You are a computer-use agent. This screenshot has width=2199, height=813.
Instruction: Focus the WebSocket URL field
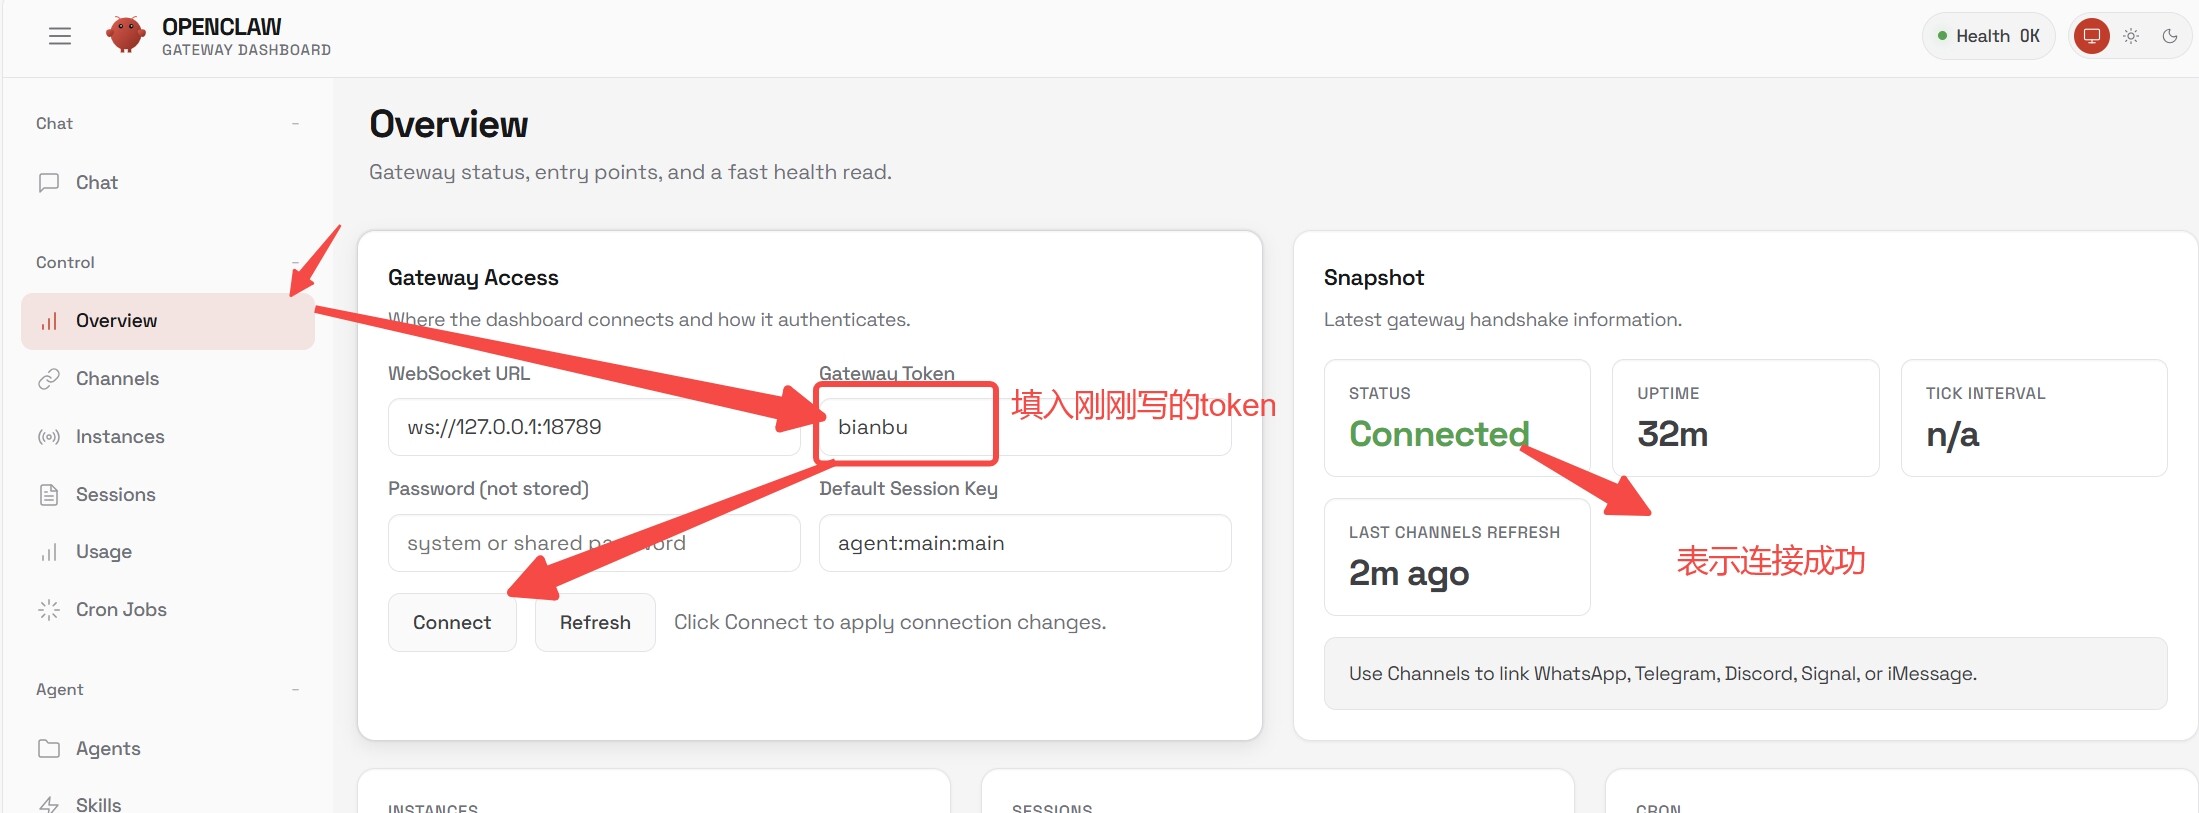[593, 427]
